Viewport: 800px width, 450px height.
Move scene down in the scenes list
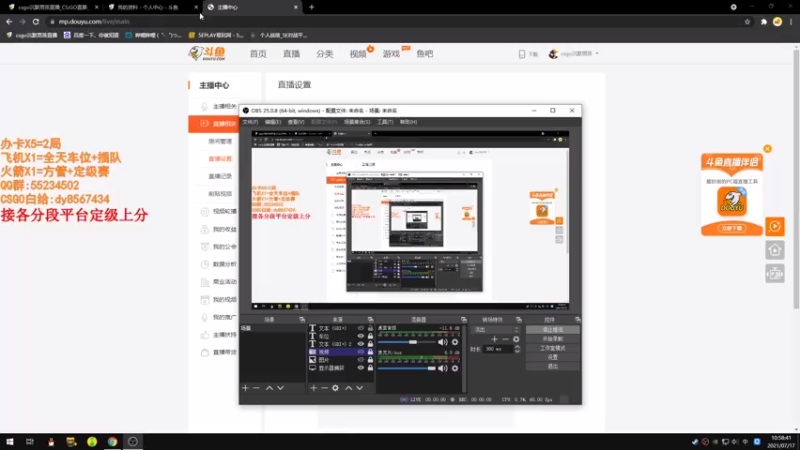(x=280, y=388)
